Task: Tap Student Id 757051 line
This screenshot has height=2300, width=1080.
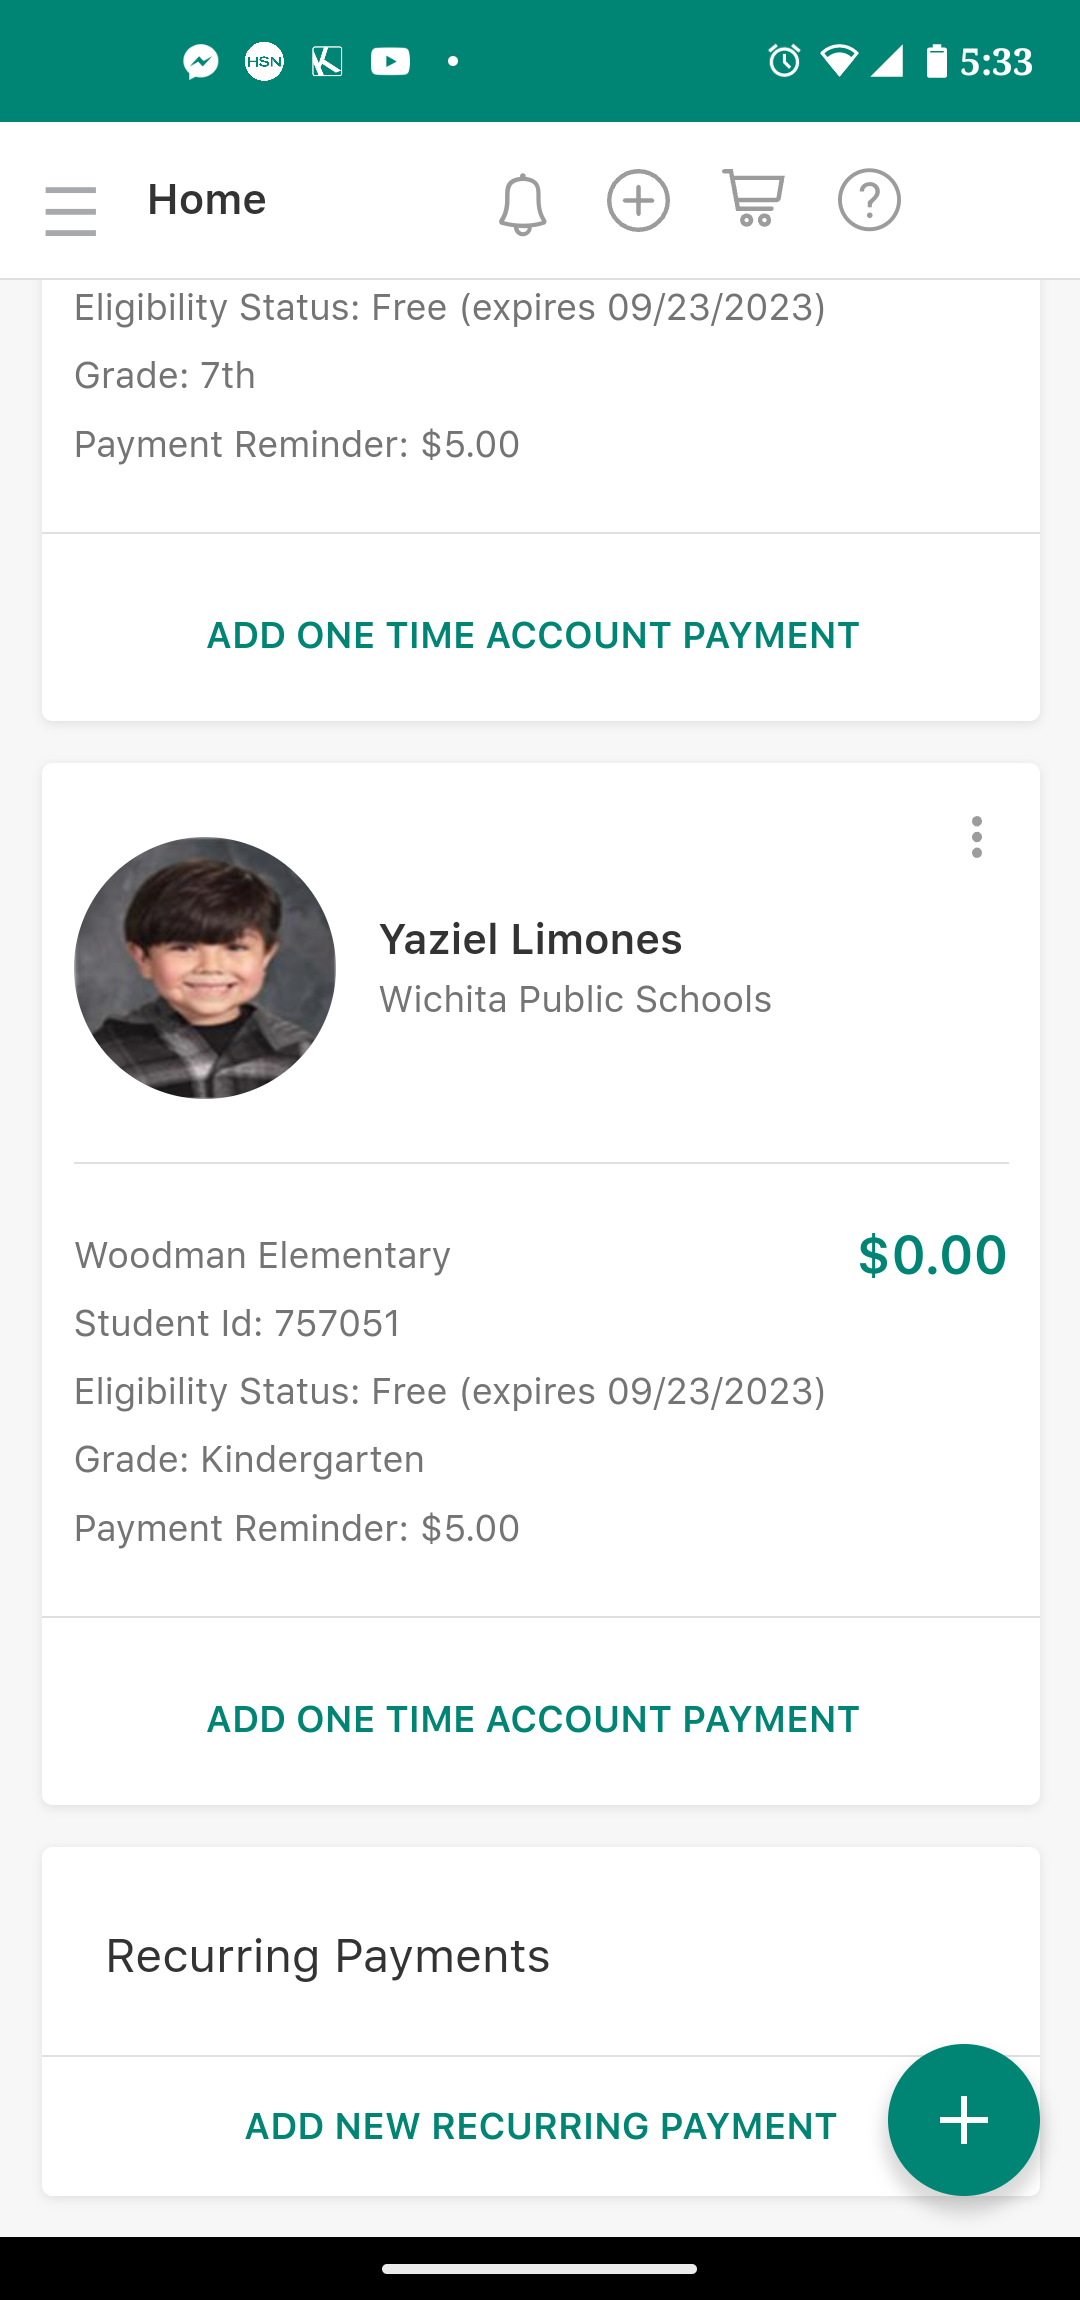Action: [238, 1323]
